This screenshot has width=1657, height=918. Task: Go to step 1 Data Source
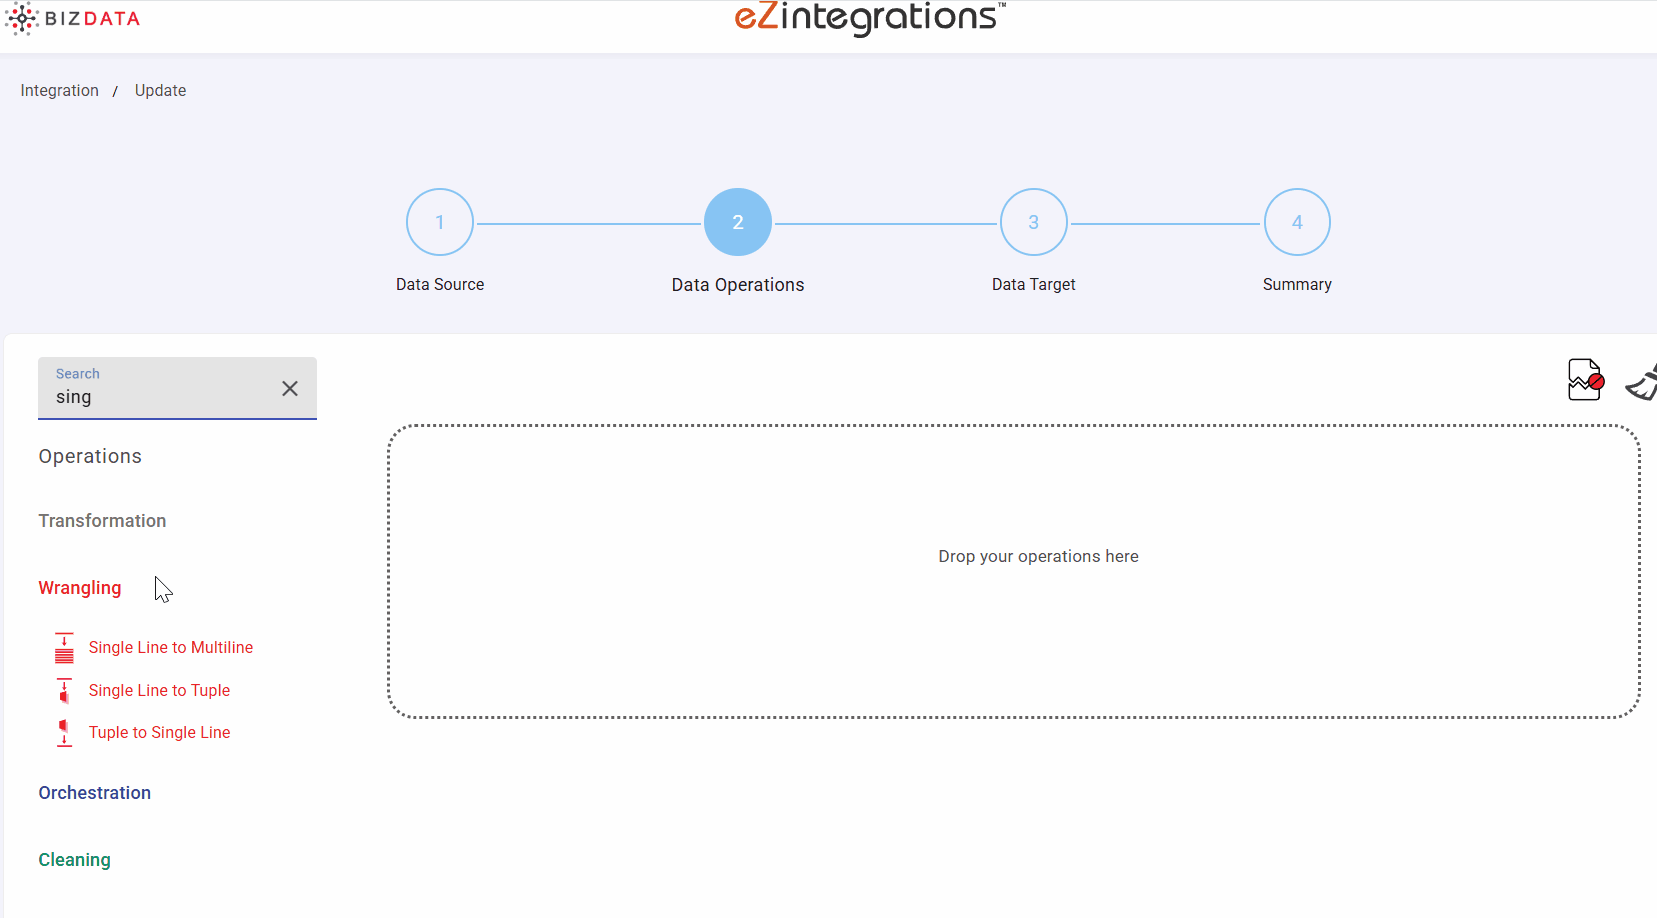[440, 222]
